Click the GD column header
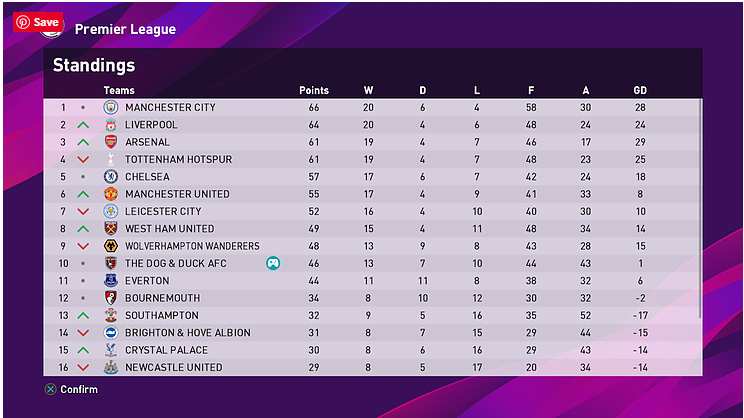 [x=640, y=91]
